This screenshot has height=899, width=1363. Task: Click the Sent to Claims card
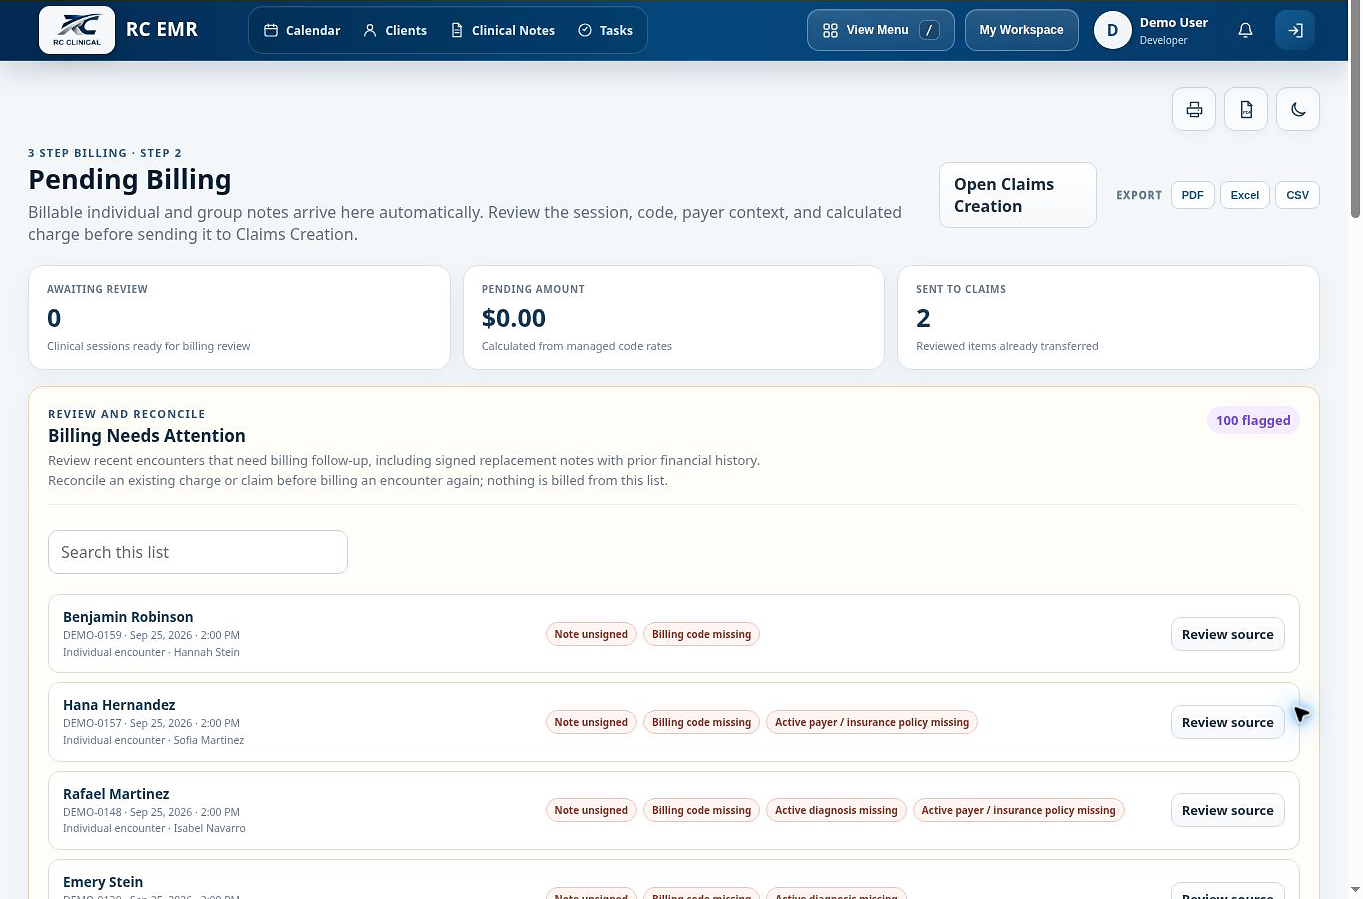1108,317
